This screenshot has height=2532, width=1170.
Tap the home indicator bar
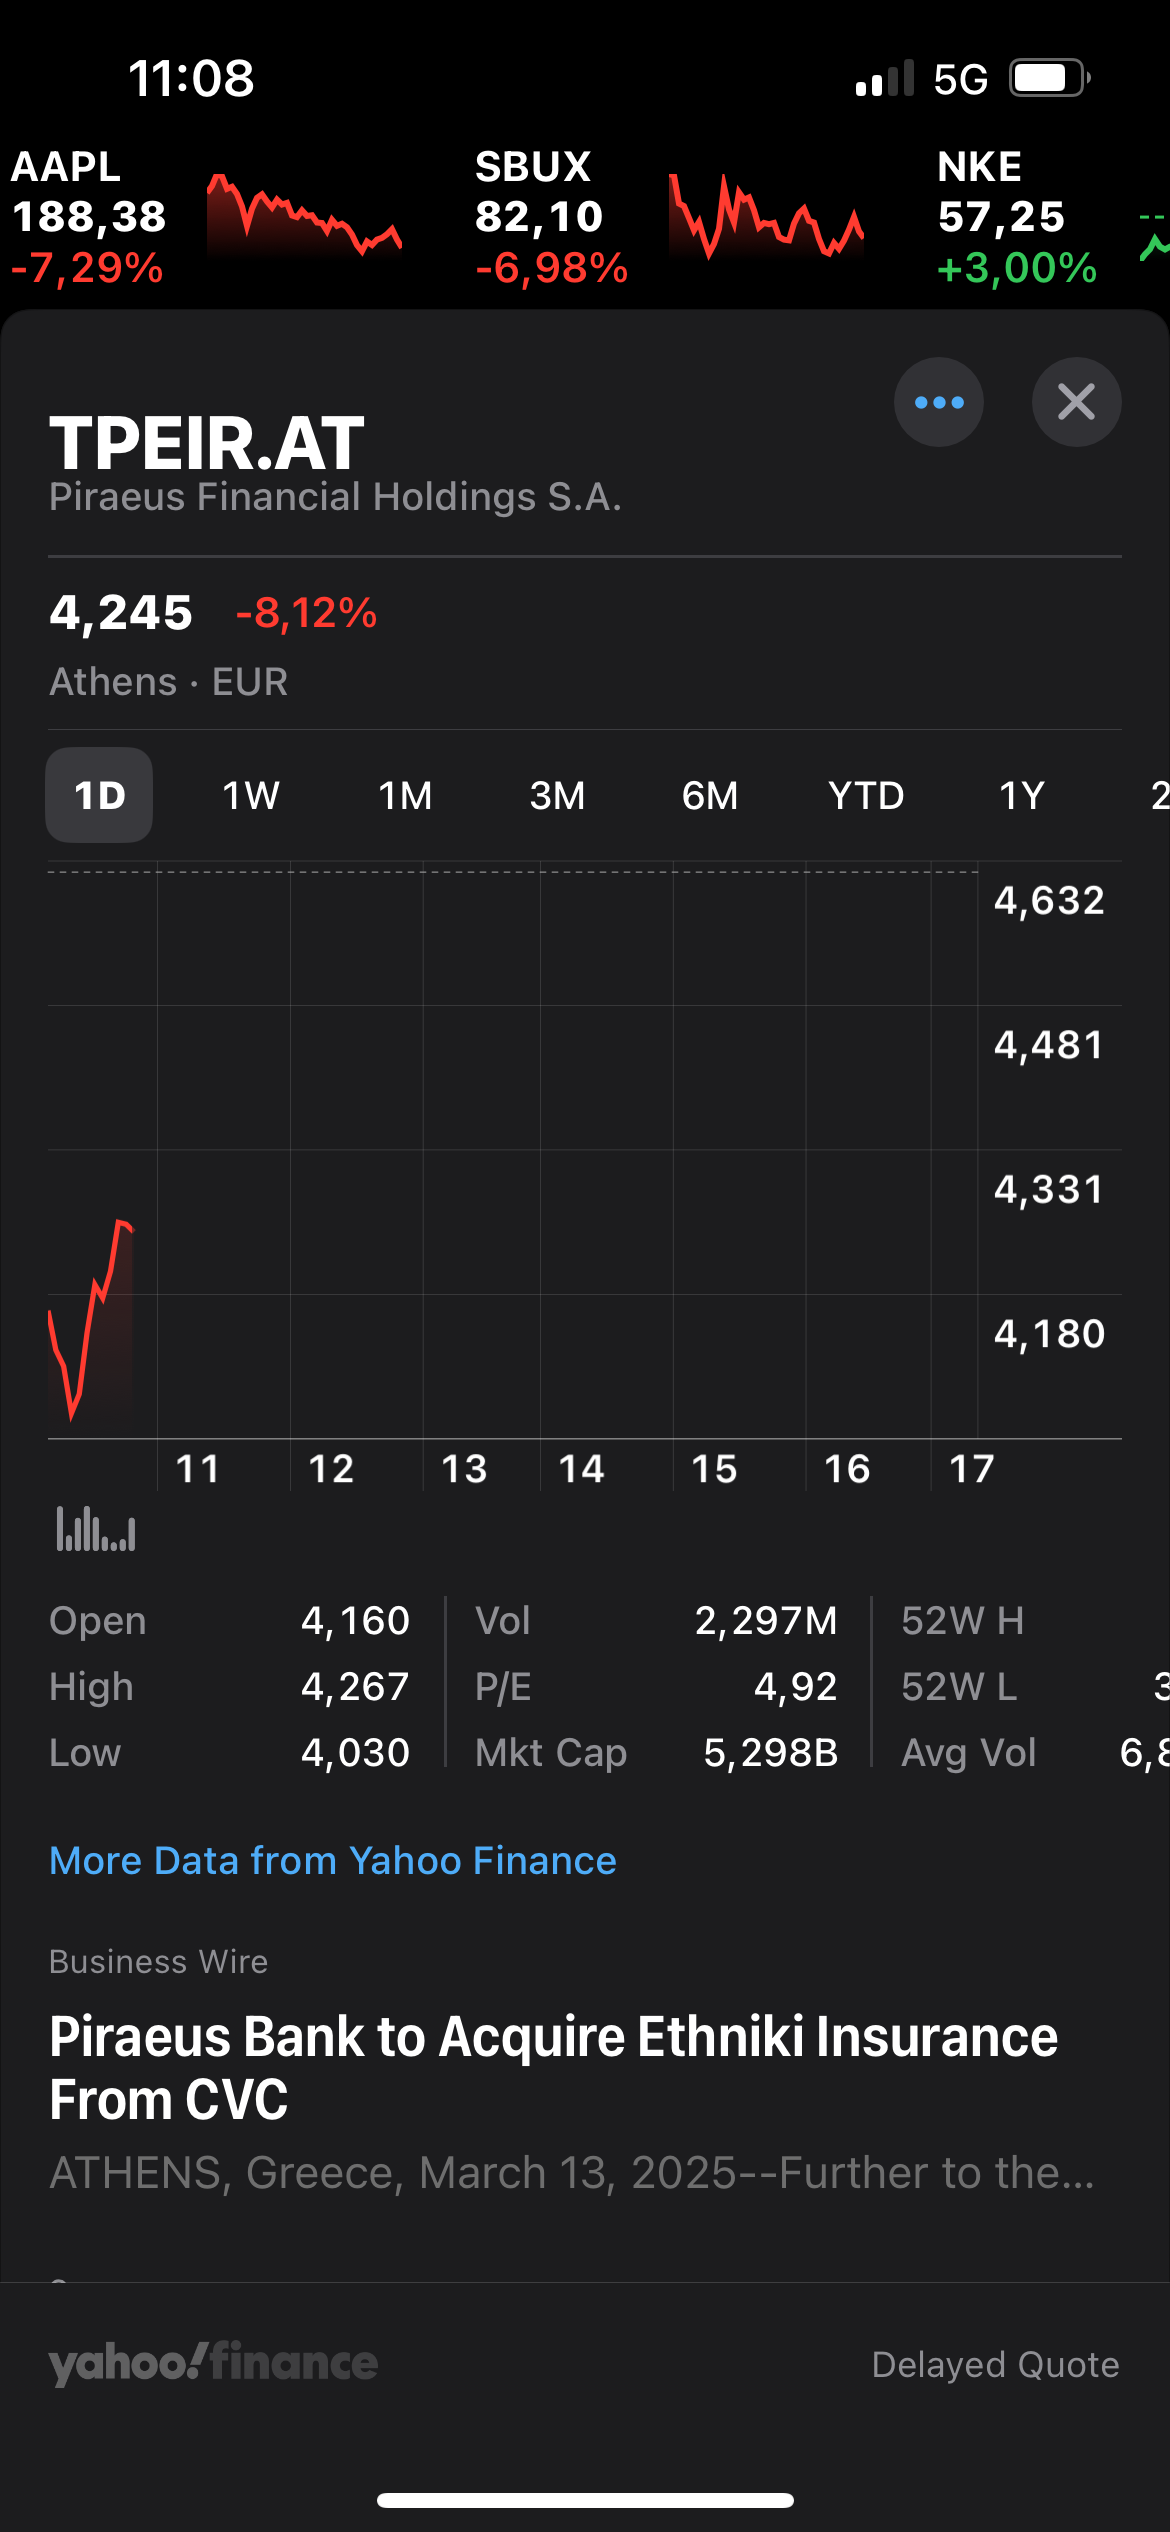click(585, 2500)
